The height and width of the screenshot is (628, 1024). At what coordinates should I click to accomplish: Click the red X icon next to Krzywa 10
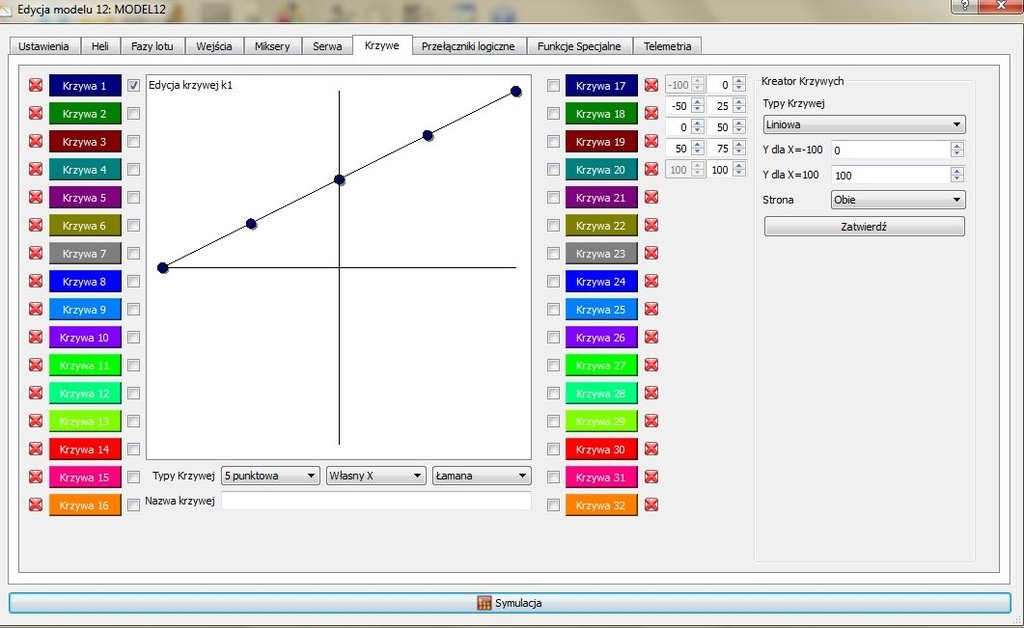pos(36,338)
